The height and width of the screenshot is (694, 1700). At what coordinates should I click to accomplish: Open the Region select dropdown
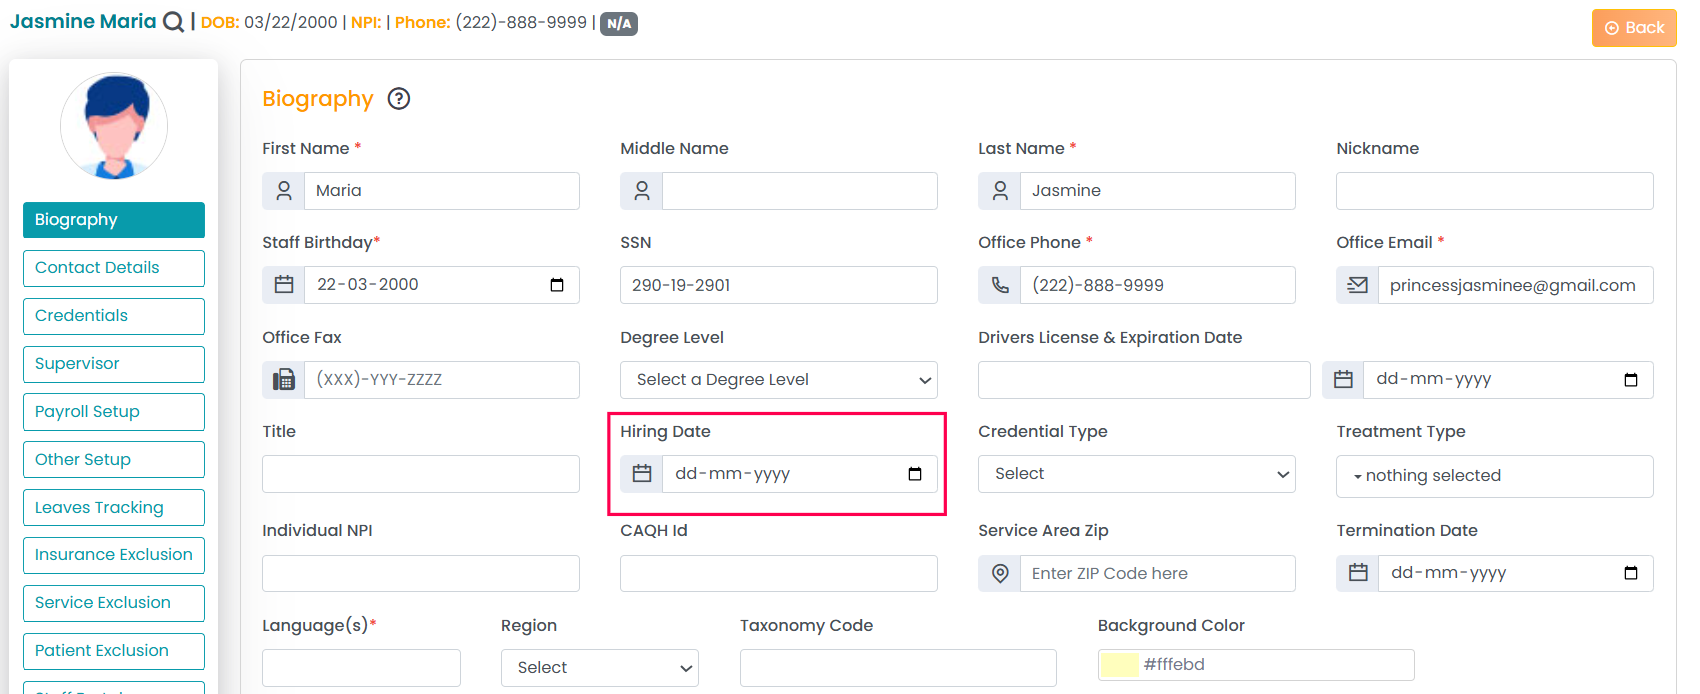[599, 668]
